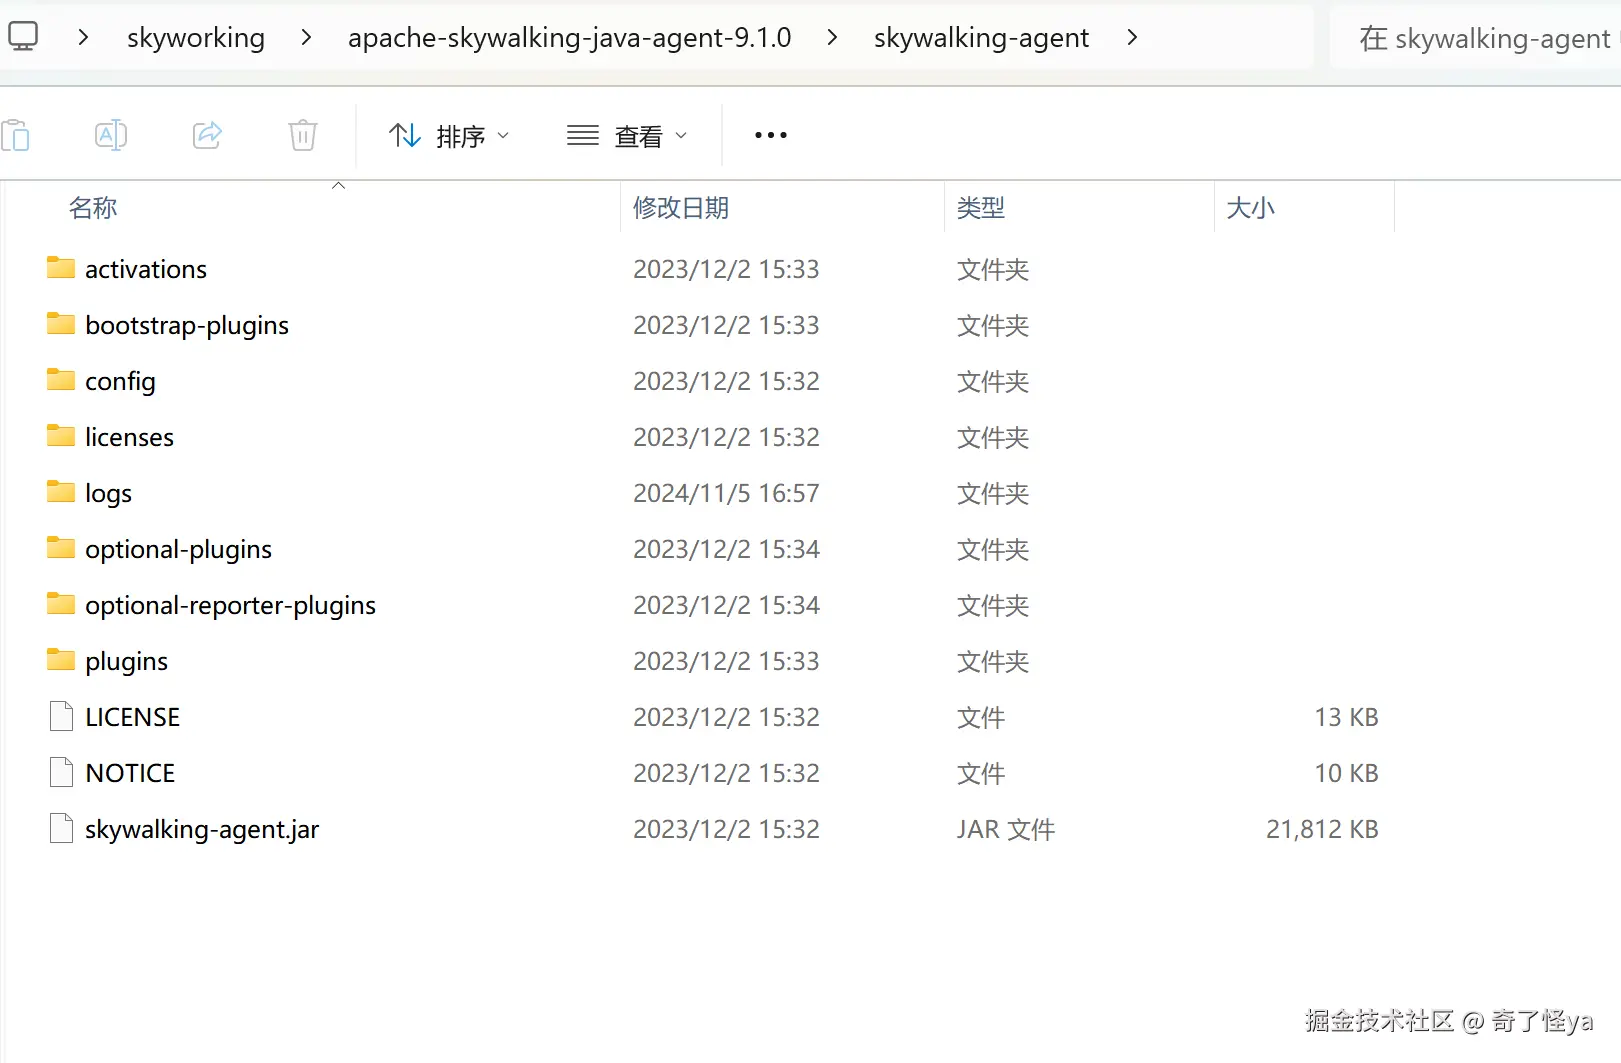Select the plugins folder name
Viewport: 1621px width, 1063px height.
pos(126,661)
